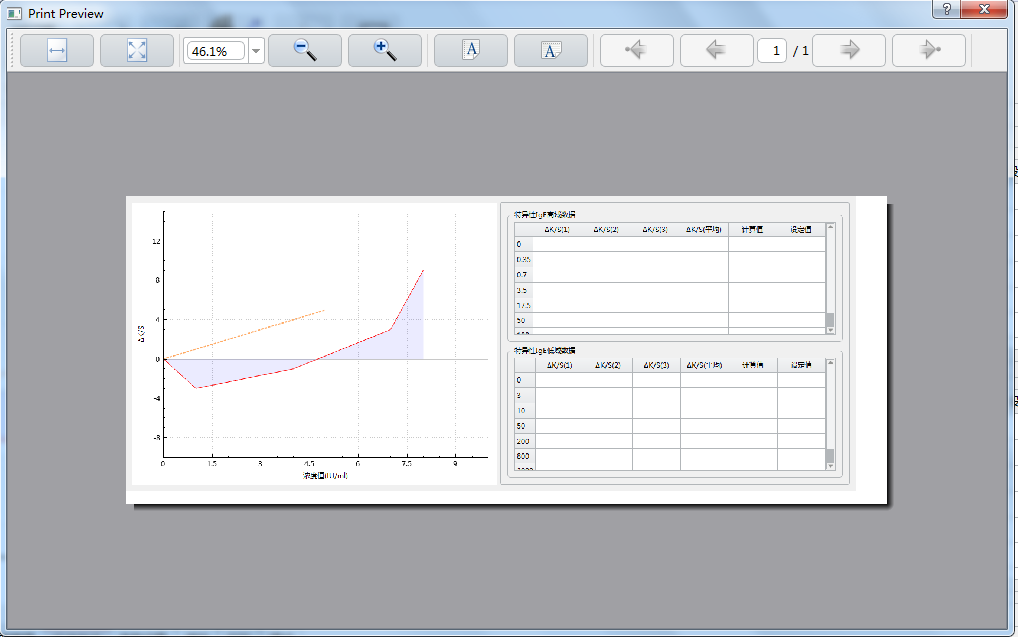Click the Fit Width toolbar icon

57,51
